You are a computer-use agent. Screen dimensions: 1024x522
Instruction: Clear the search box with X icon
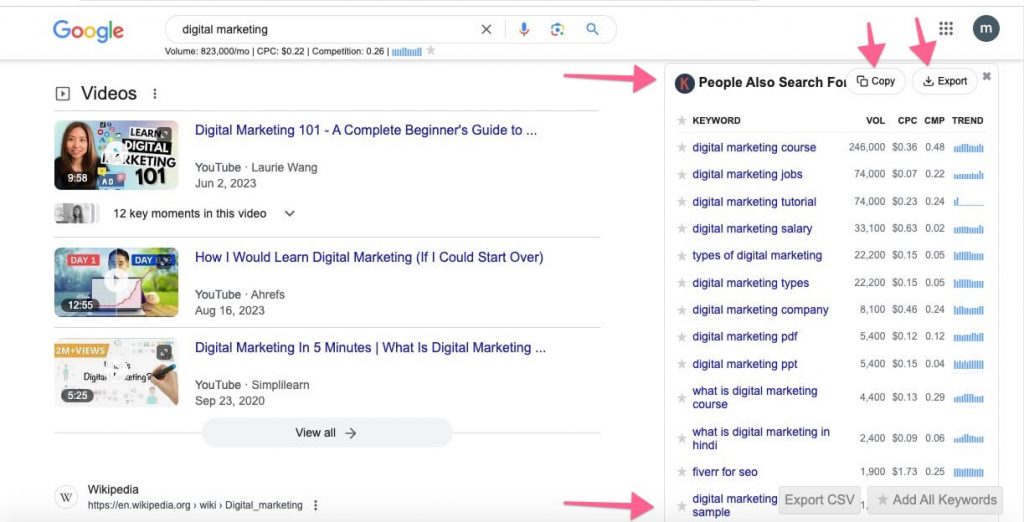(487, 29)
